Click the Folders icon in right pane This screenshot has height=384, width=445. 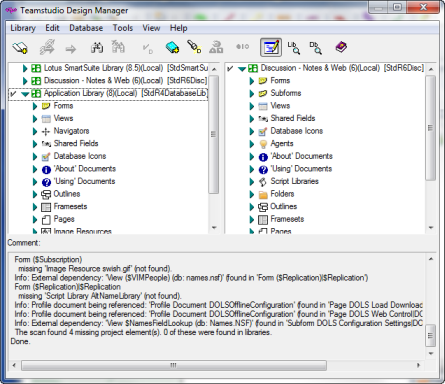coord(263,195)
